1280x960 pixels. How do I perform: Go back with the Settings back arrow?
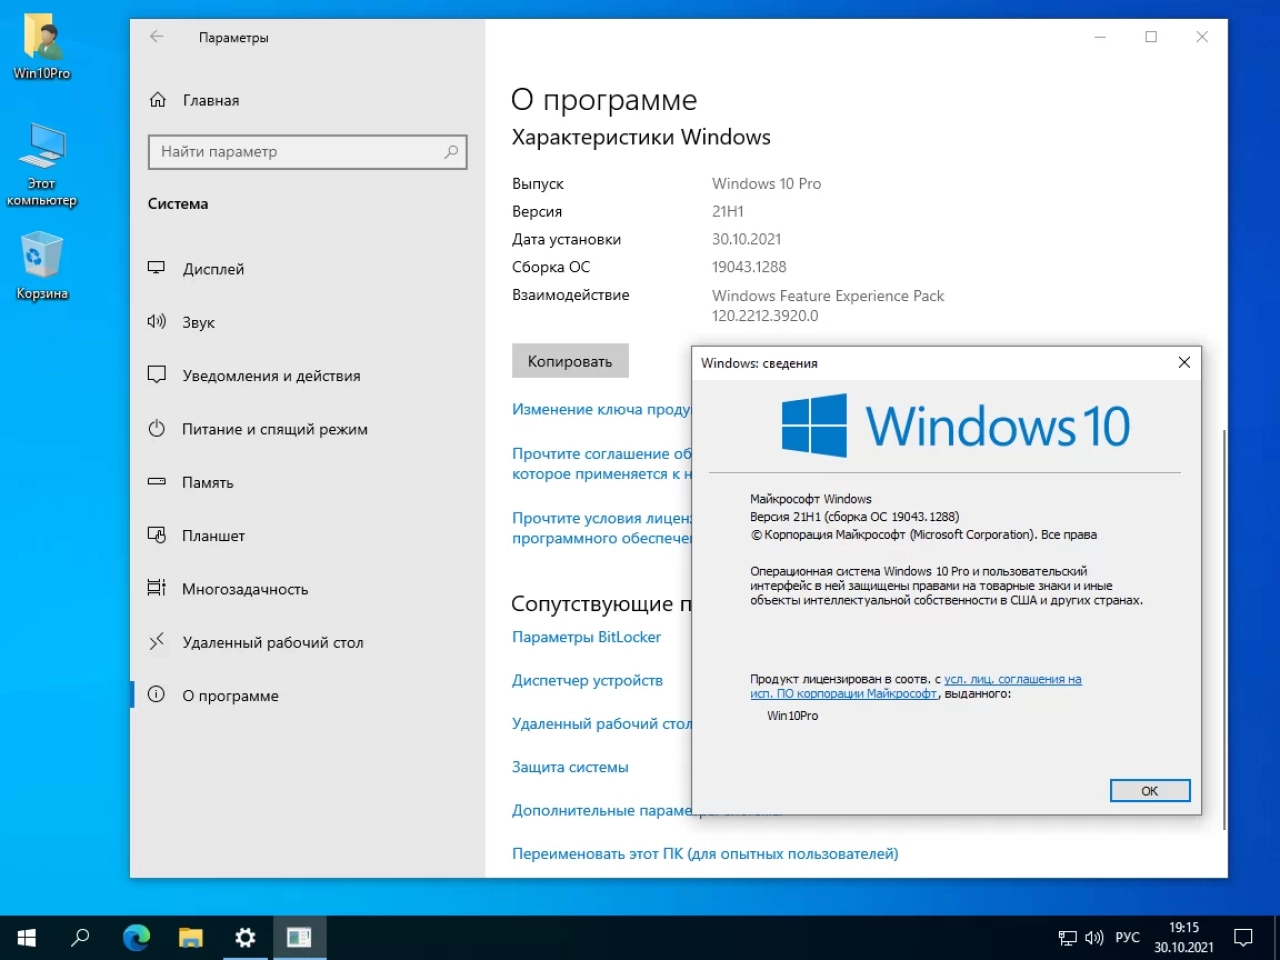tap(156, 37)
